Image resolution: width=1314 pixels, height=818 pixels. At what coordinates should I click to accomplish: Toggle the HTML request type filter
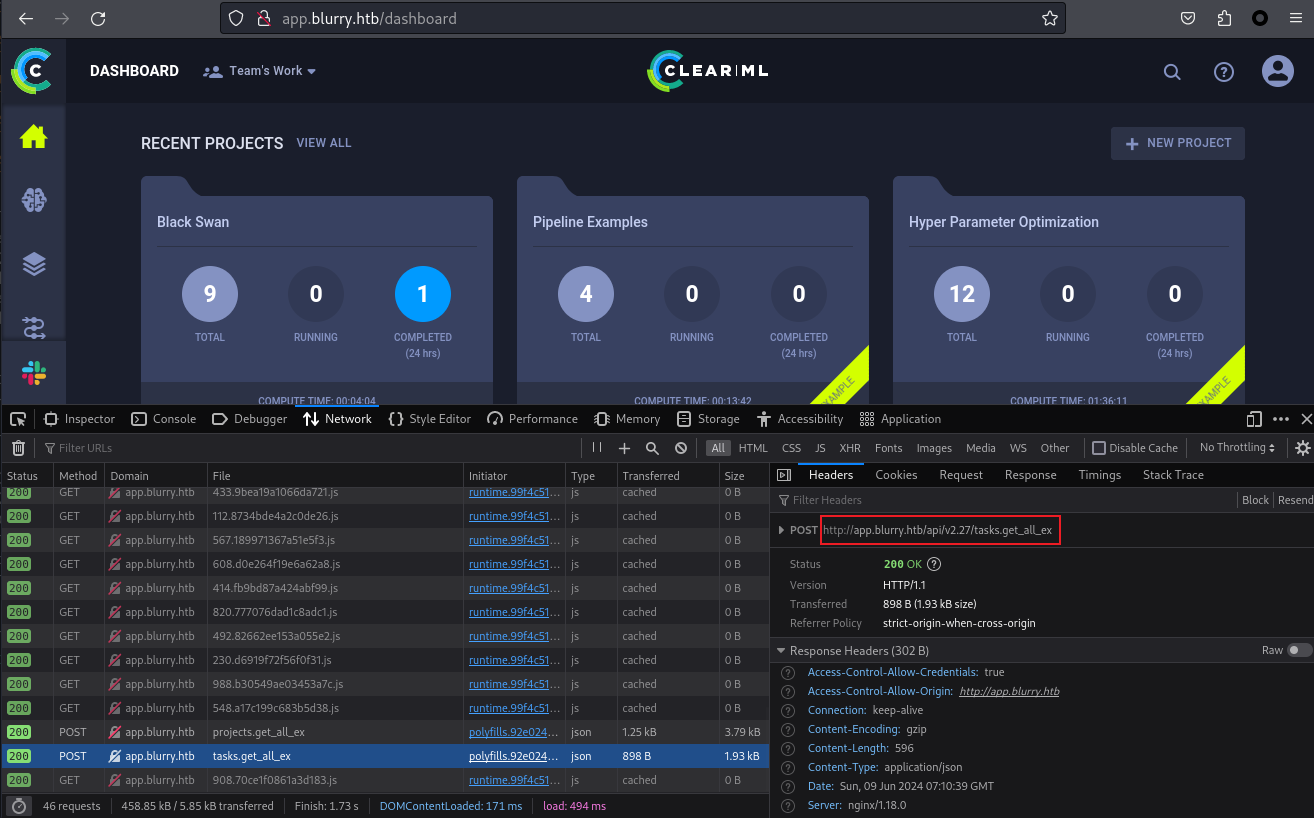point(753,448)
